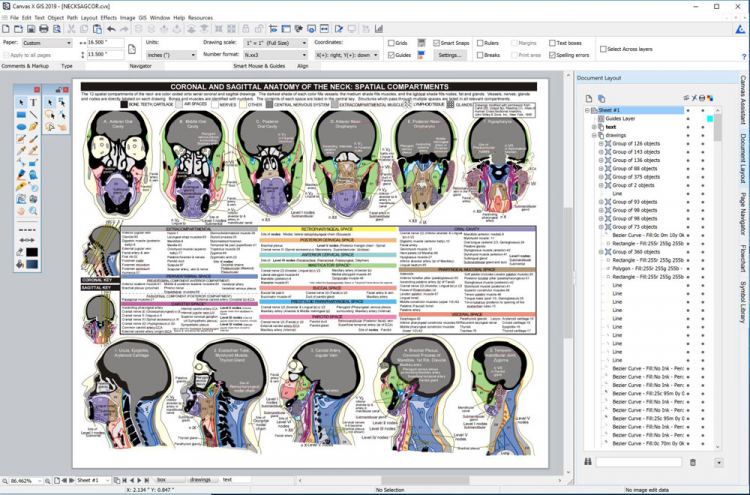Viewport: 750px width, 495px height.
Task: Switch to the Symbol Library side tab
Action: pyautogui.click(x=744, y=302)
